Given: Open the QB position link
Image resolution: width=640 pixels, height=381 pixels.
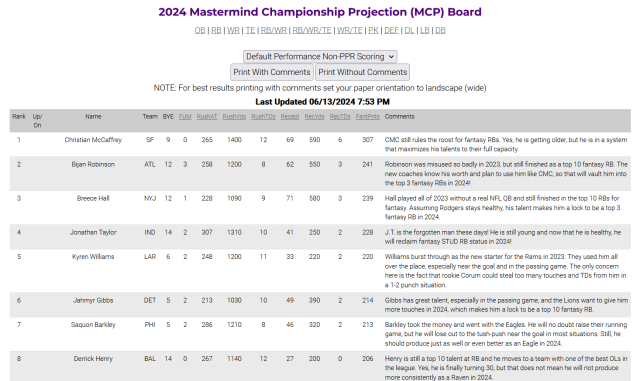Looking at the screenshot, I should 200,30.
